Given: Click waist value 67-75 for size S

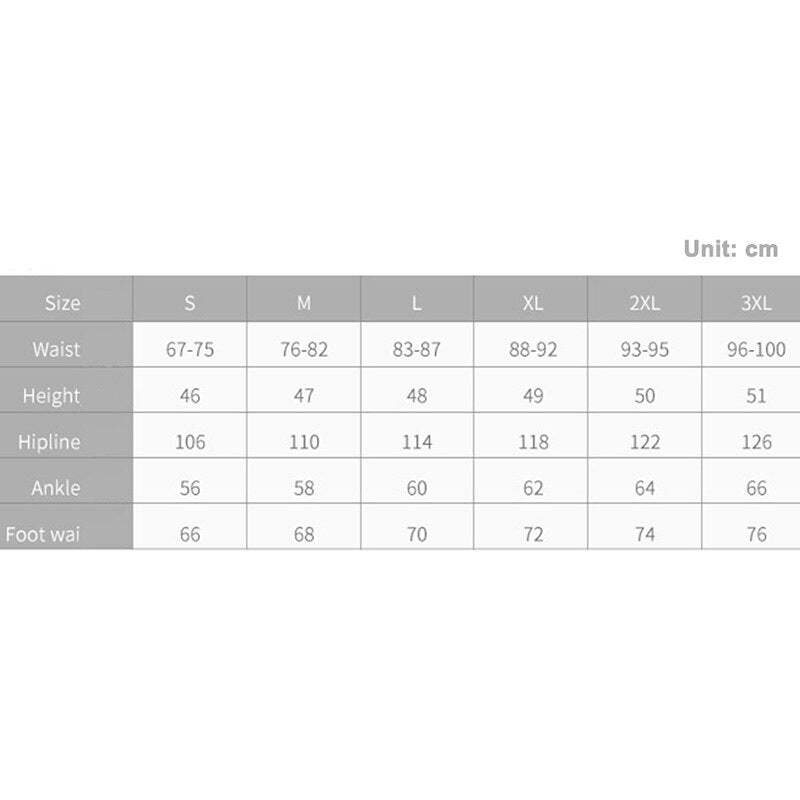Looking at the screenshot, I should point(190,349).
